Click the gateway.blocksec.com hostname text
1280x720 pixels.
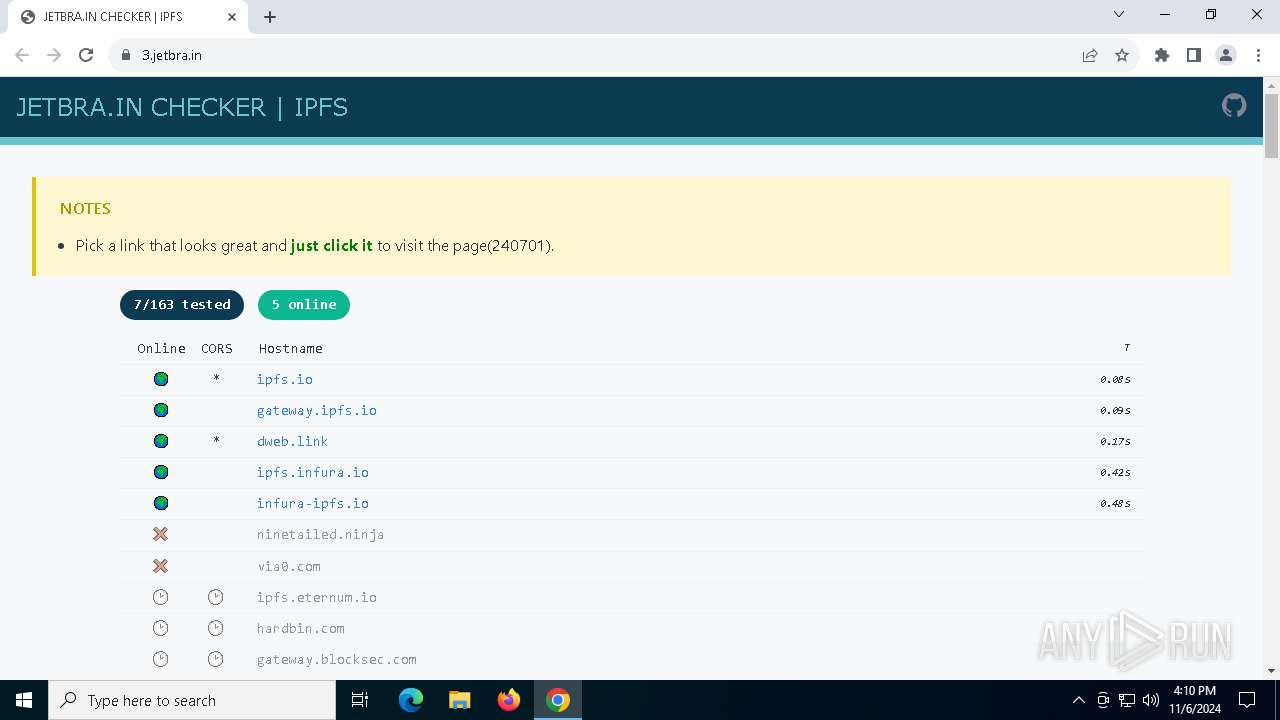click(x=337, y=659)
